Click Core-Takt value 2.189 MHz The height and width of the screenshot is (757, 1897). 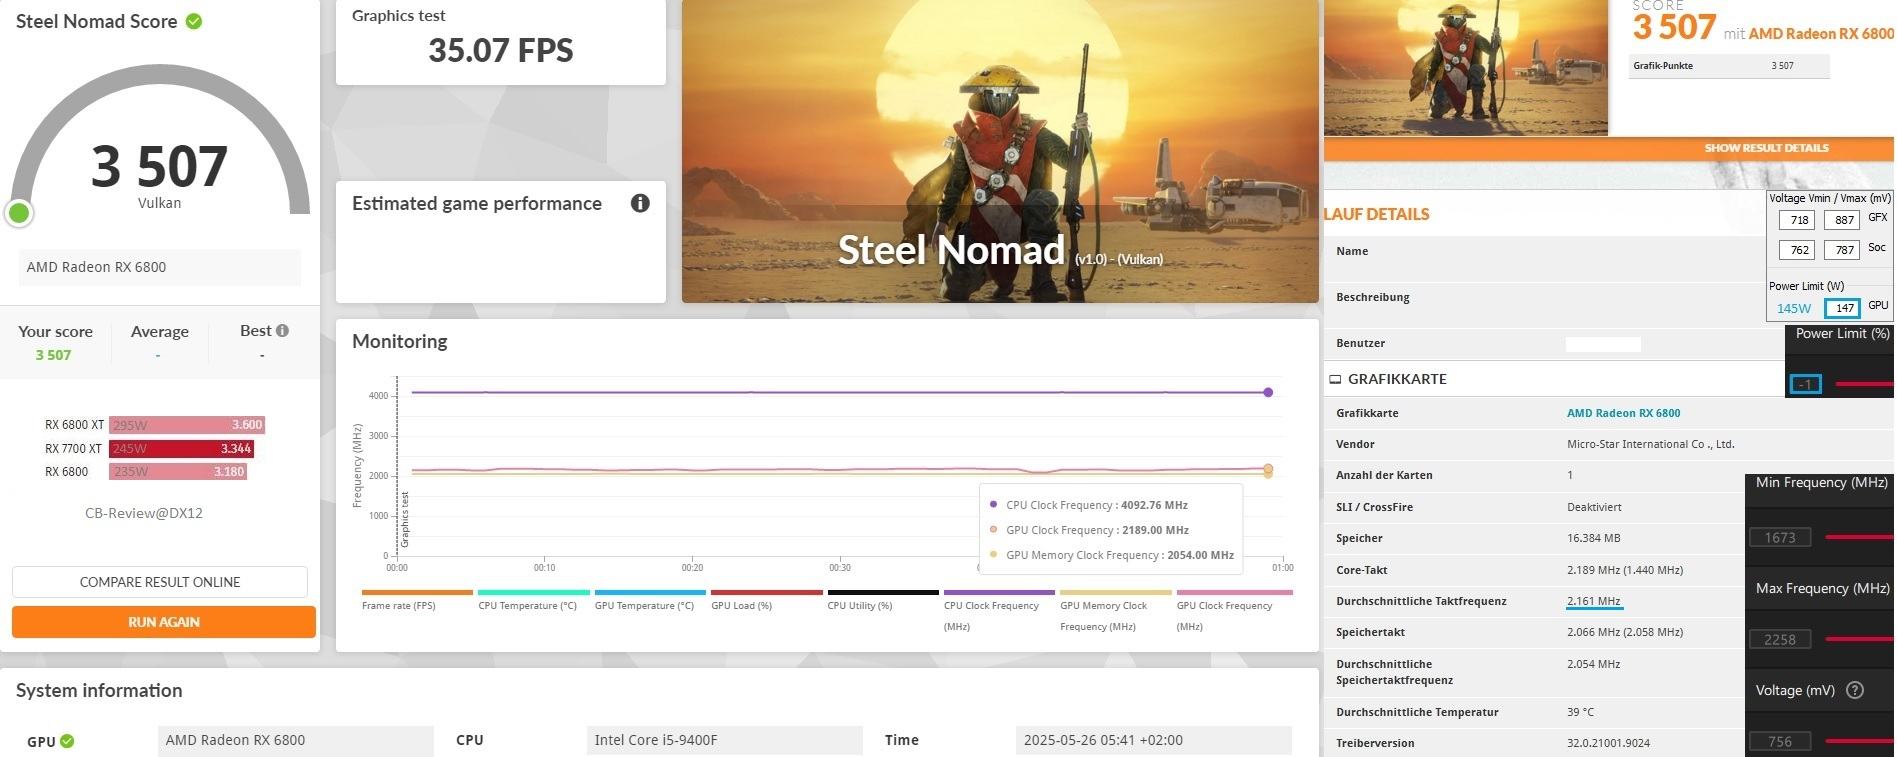pos(1625,570)
